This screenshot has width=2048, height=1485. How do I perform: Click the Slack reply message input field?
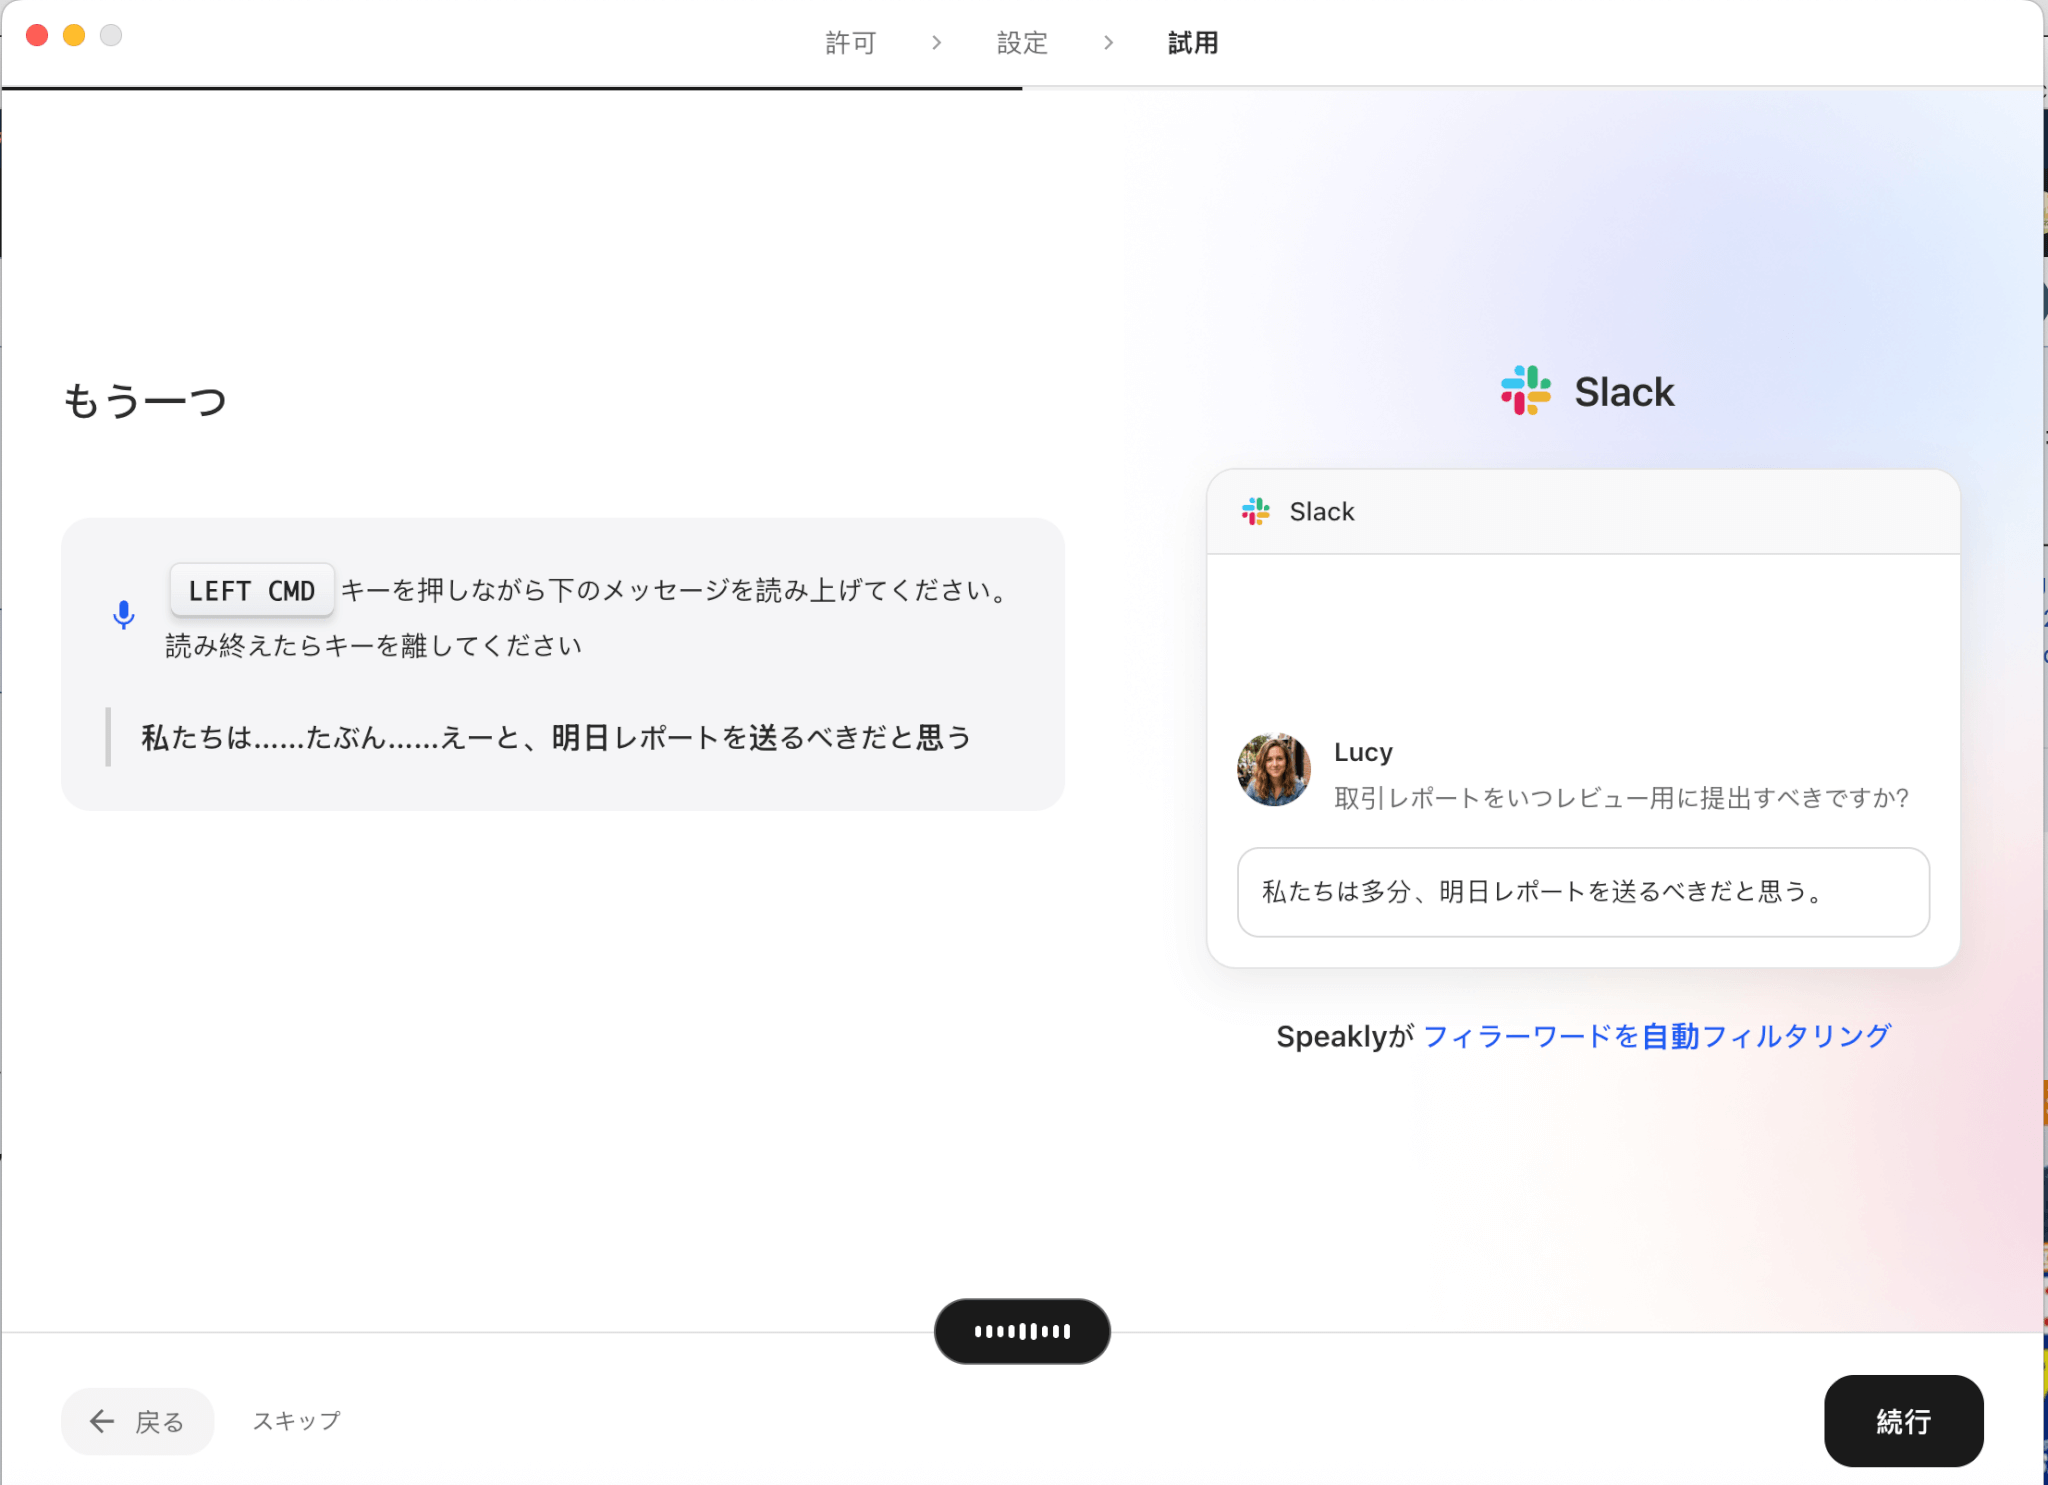click(x=1583, y=892)
